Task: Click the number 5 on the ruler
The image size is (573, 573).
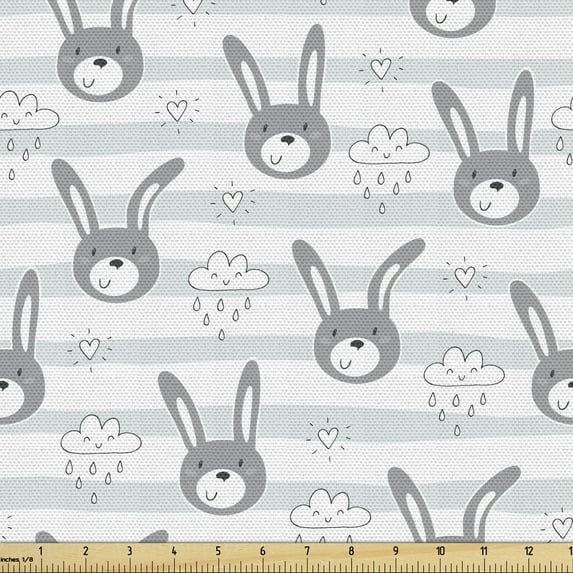Action: [x=218, y=551]
